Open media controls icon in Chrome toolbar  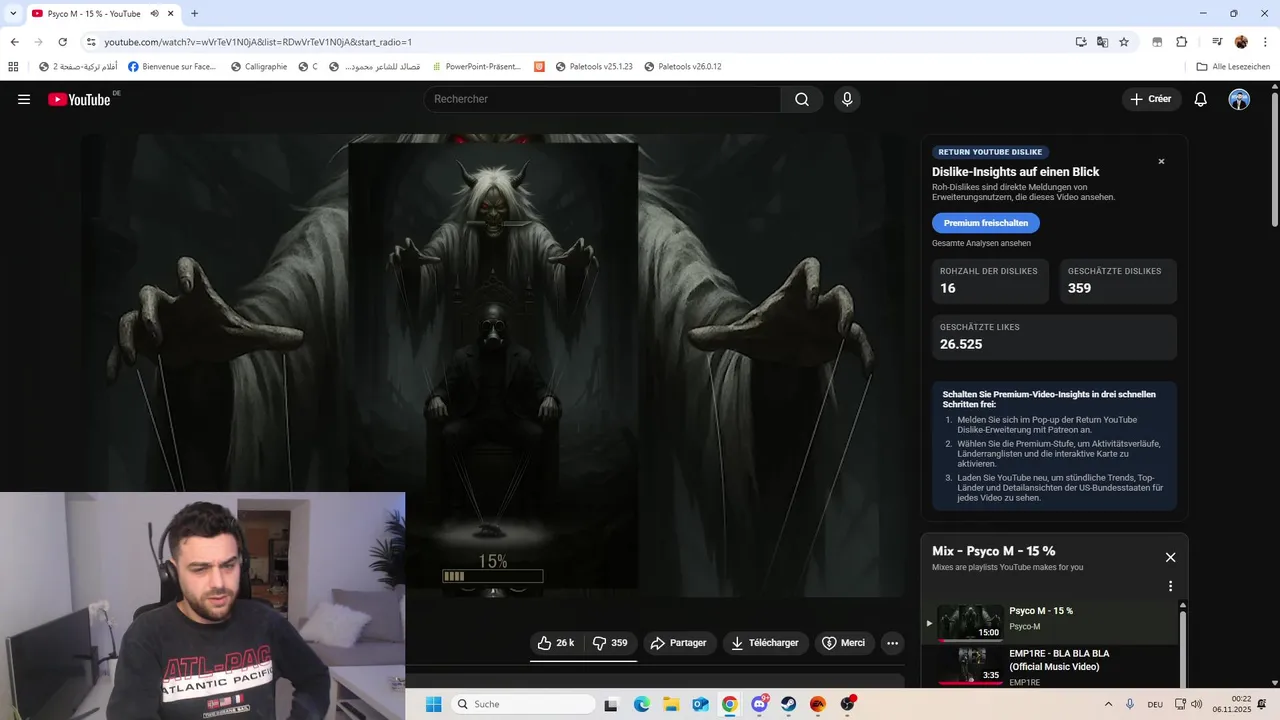click(x=1217, y=42)
